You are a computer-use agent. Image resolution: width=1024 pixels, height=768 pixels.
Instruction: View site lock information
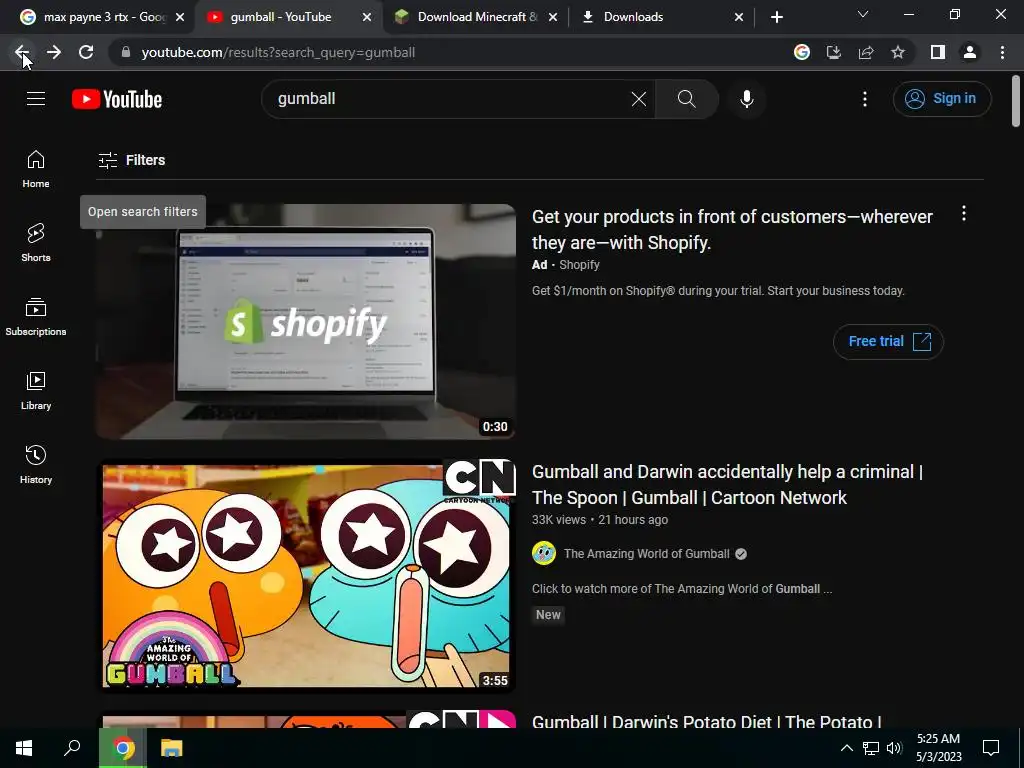125,52
